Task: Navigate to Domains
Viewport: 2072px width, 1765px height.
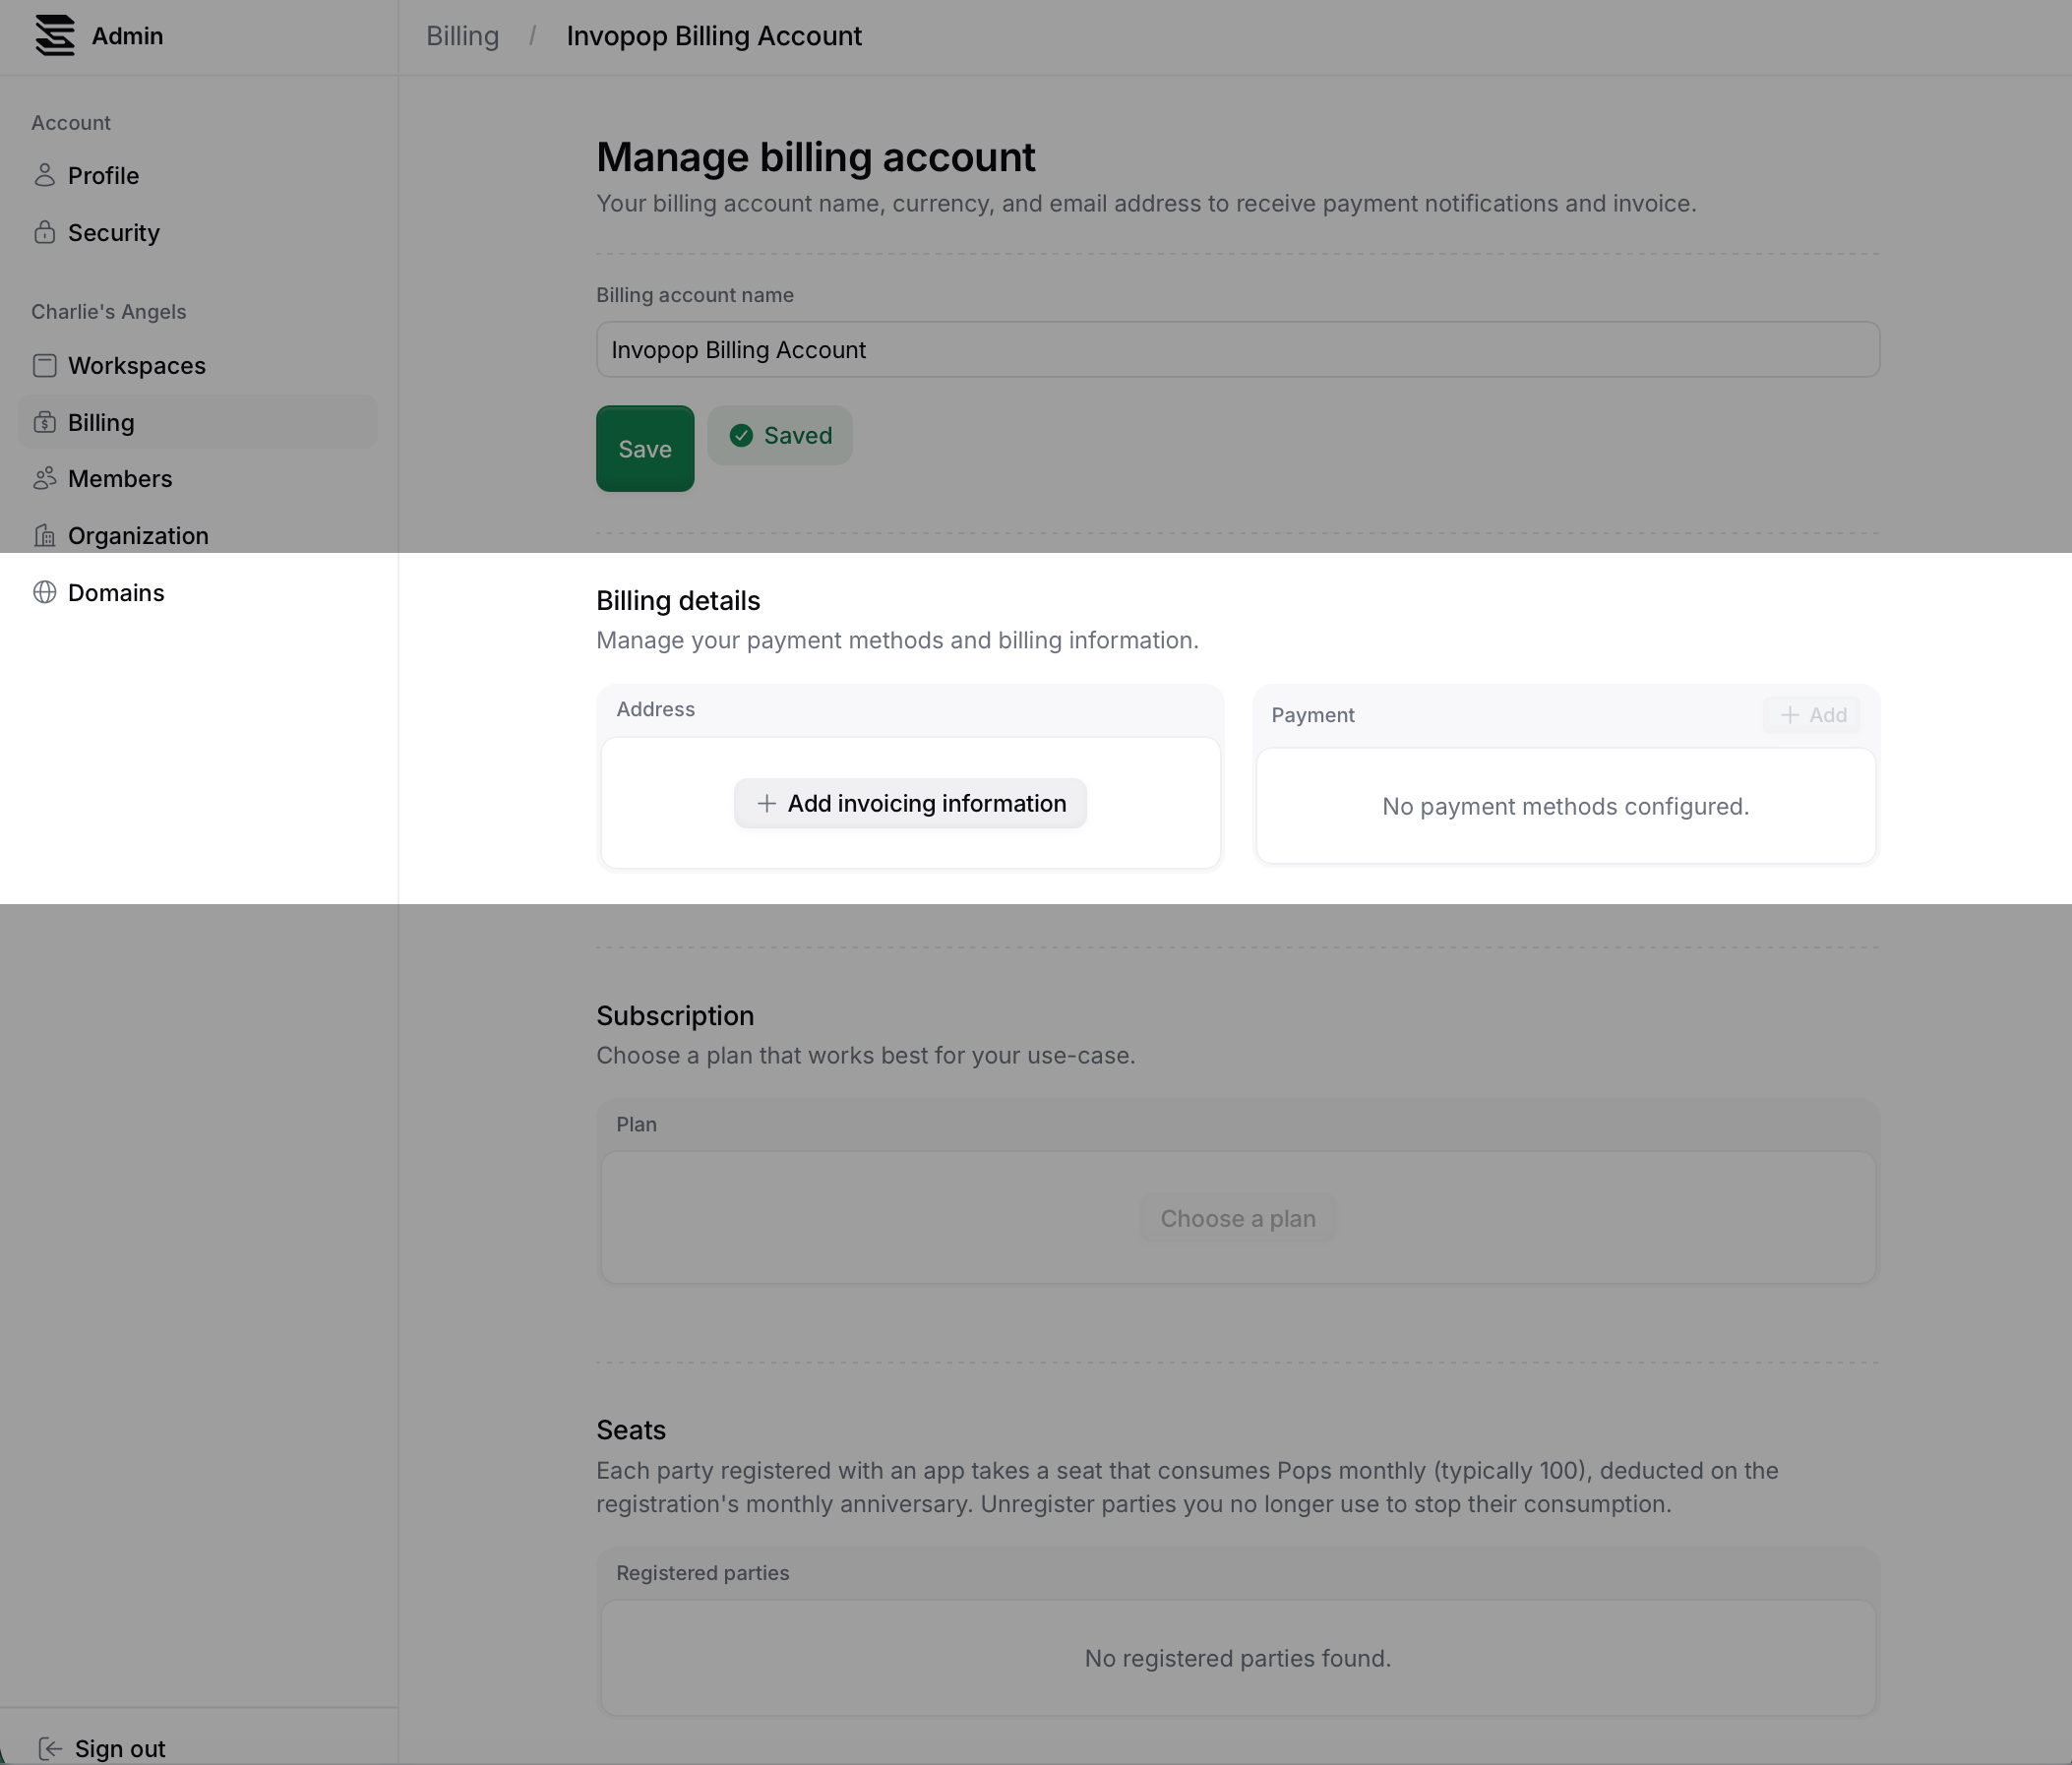Action: pos(198,592)
